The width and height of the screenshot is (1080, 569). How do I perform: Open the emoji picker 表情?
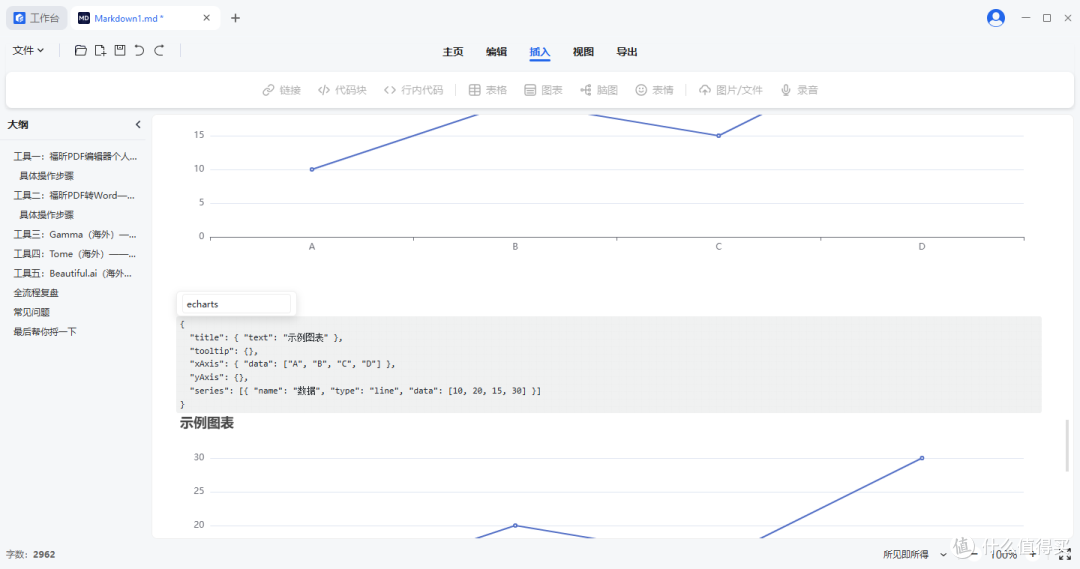tap(654, 90)
